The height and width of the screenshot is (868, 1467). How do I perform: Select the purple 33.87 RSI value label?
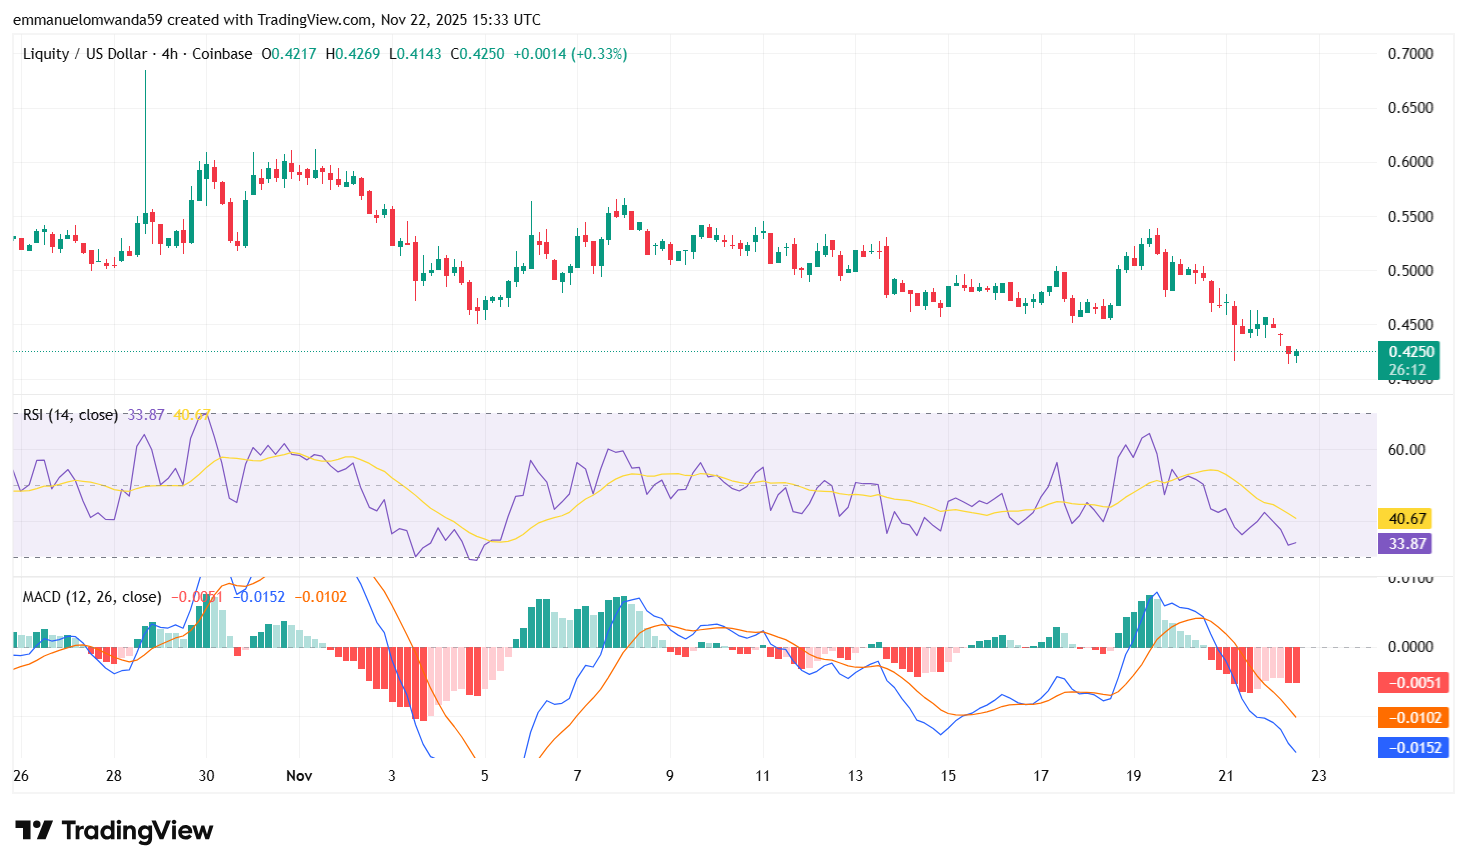click(x=1406, y=543)
